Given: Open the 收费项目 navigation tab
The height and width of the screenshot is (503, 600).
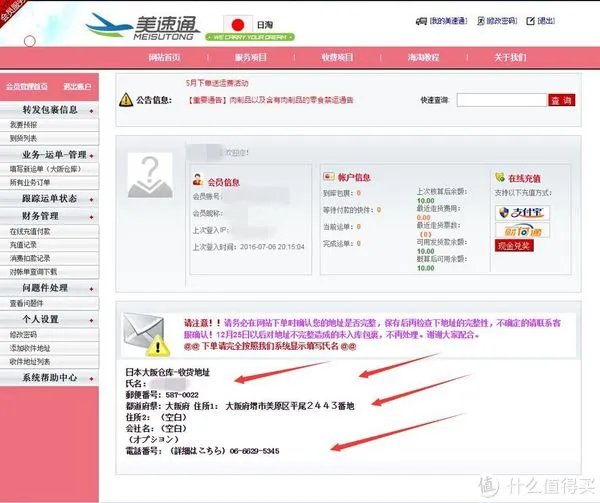Looking at the screenshot, I should pyautogui.click(x=337, y=57).
